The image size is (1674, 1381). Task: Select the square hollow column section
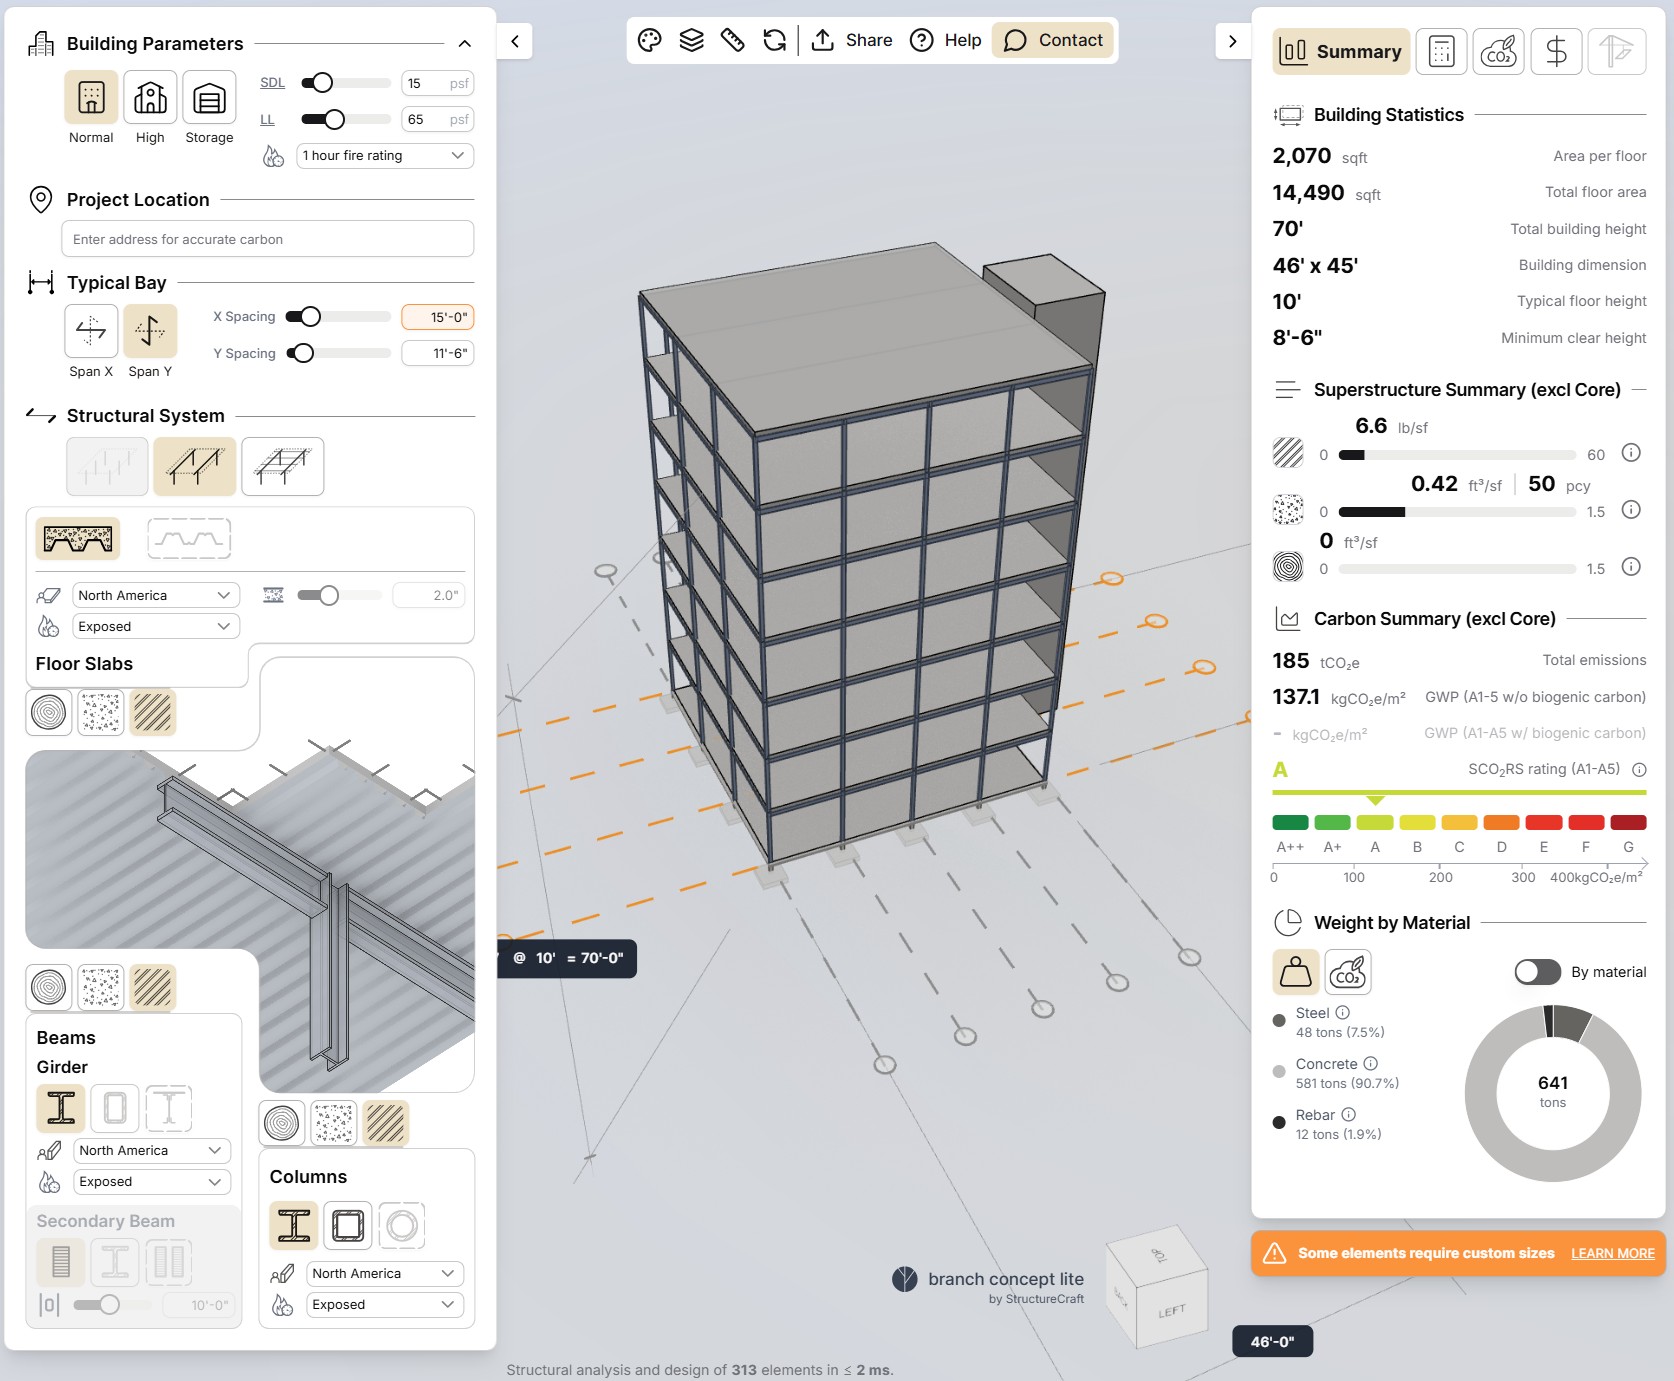pos(348,1225)
